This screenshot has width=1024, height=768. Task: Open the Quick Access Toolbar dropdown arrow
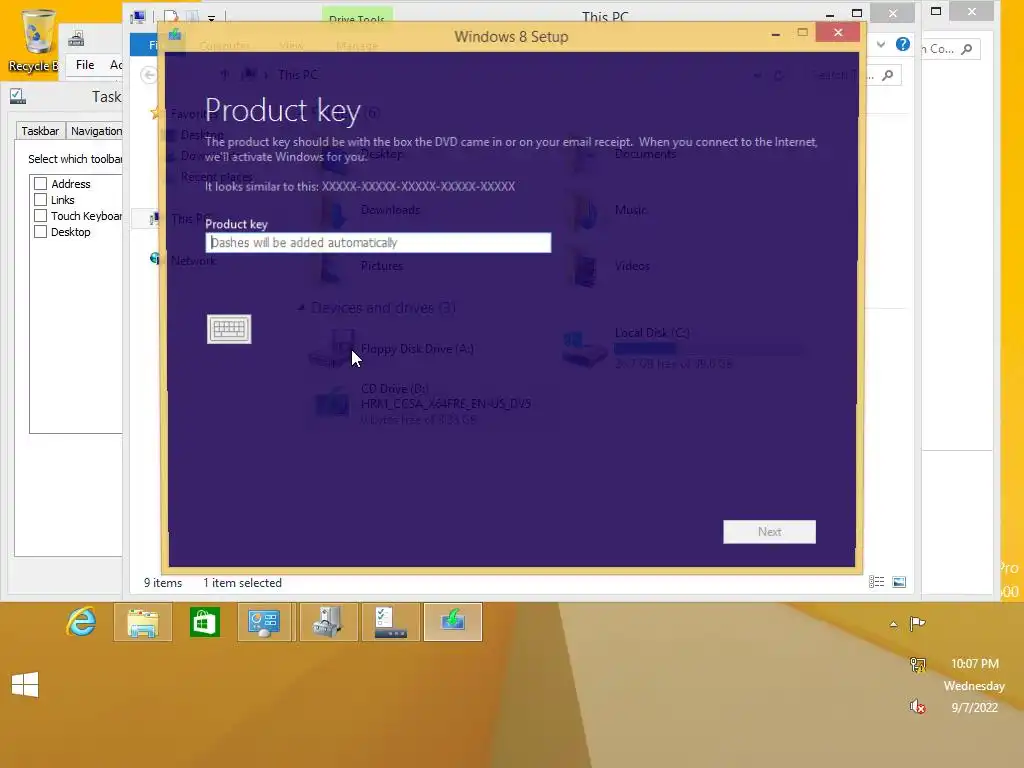(212, 18)
